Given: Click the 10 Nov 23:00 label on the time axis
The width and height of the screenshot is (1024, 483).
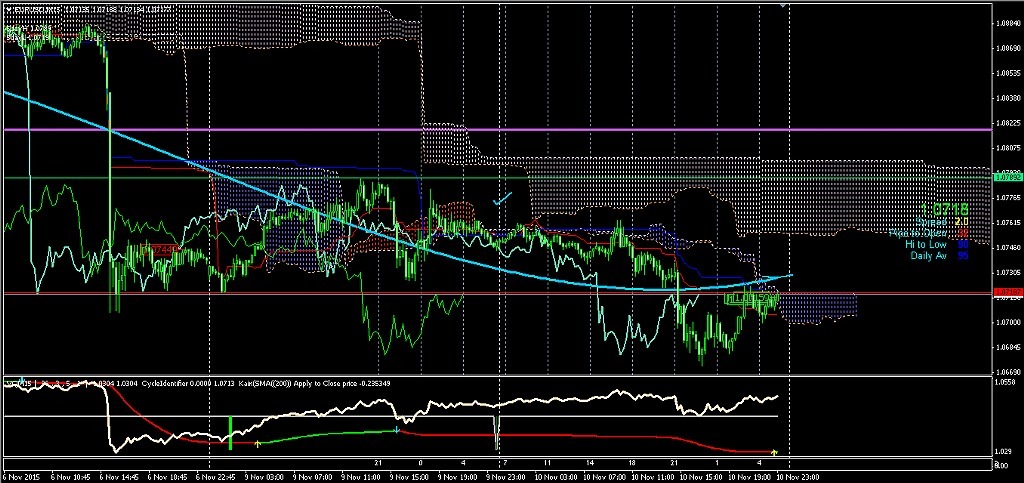Looking at the screenshot, I should coord(798,476).
